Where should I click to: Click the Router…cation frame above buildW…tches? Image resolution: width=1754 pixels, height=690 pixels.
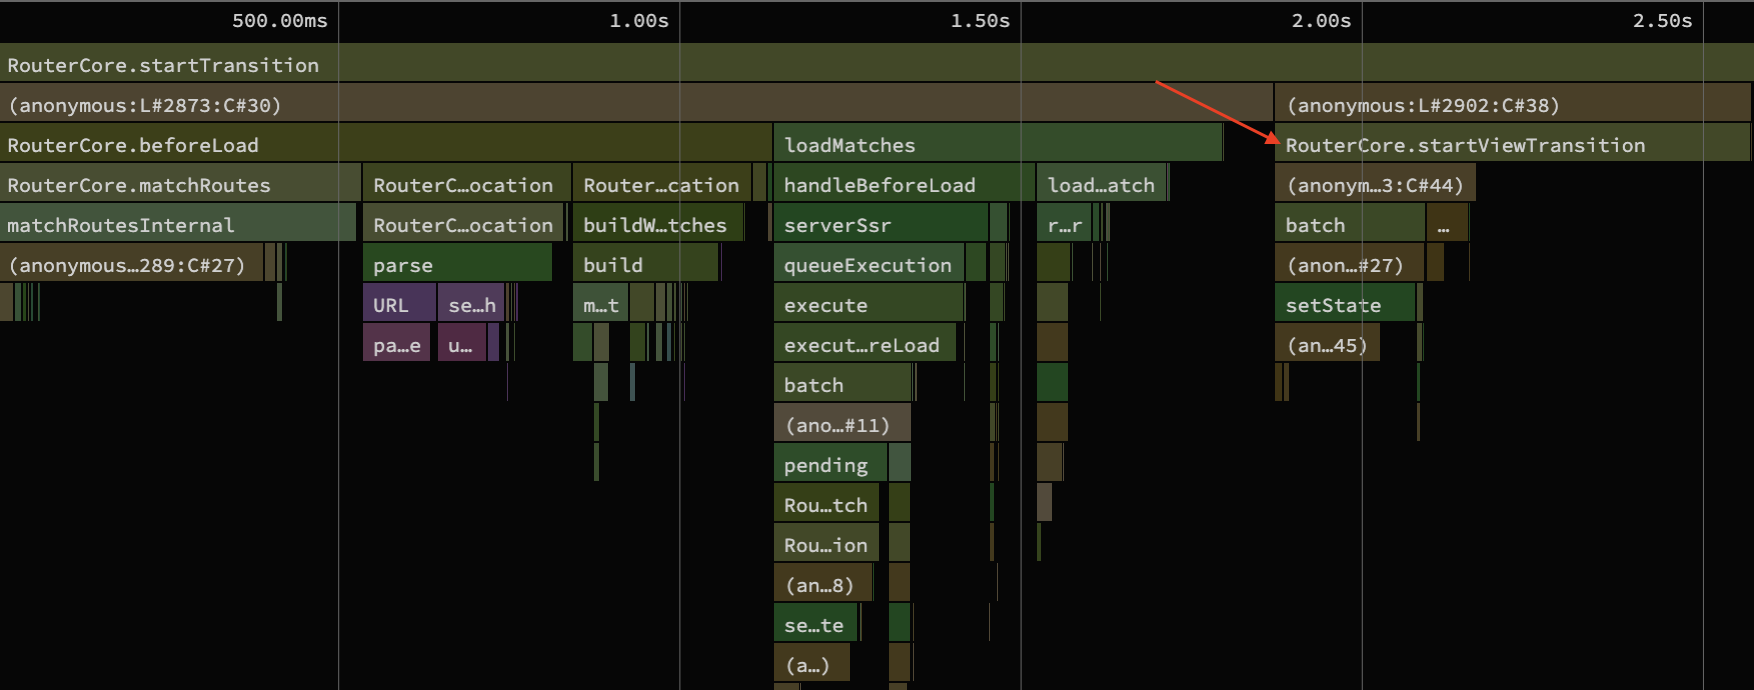coord(662,184)
